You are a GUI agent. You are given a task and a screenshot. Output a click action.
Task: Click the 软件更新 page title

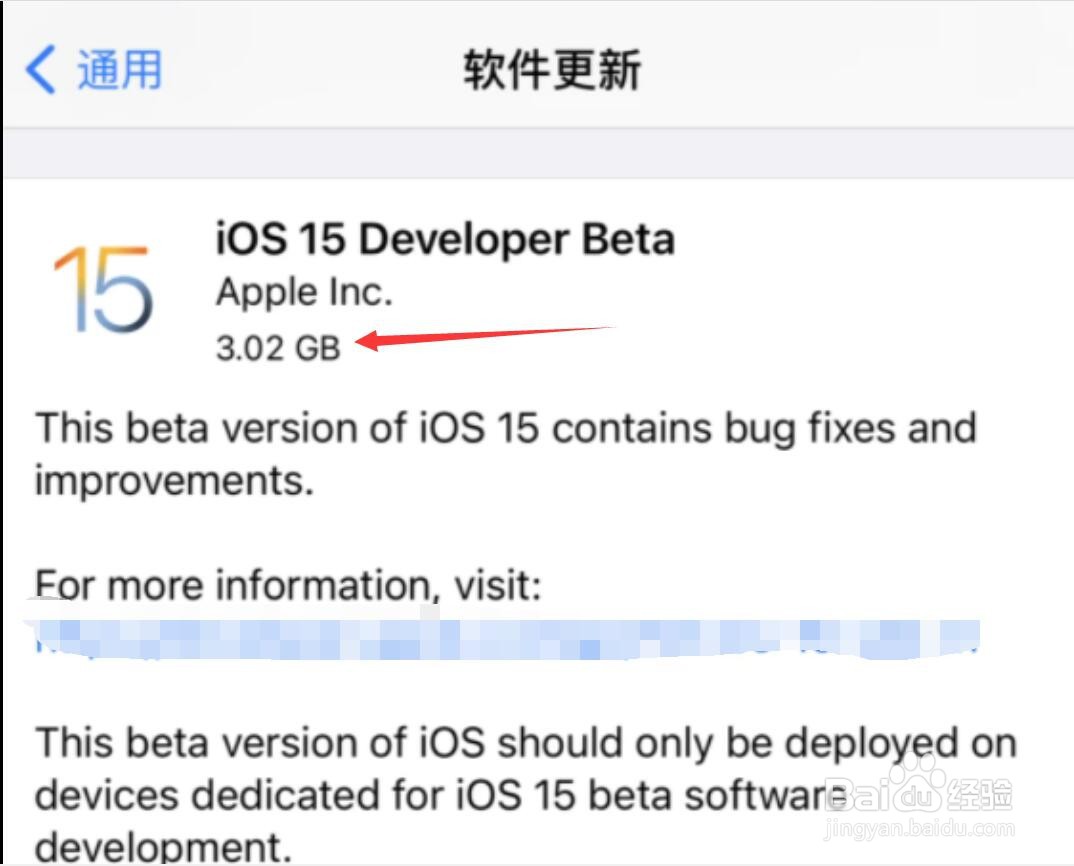(x=551, y=70)
